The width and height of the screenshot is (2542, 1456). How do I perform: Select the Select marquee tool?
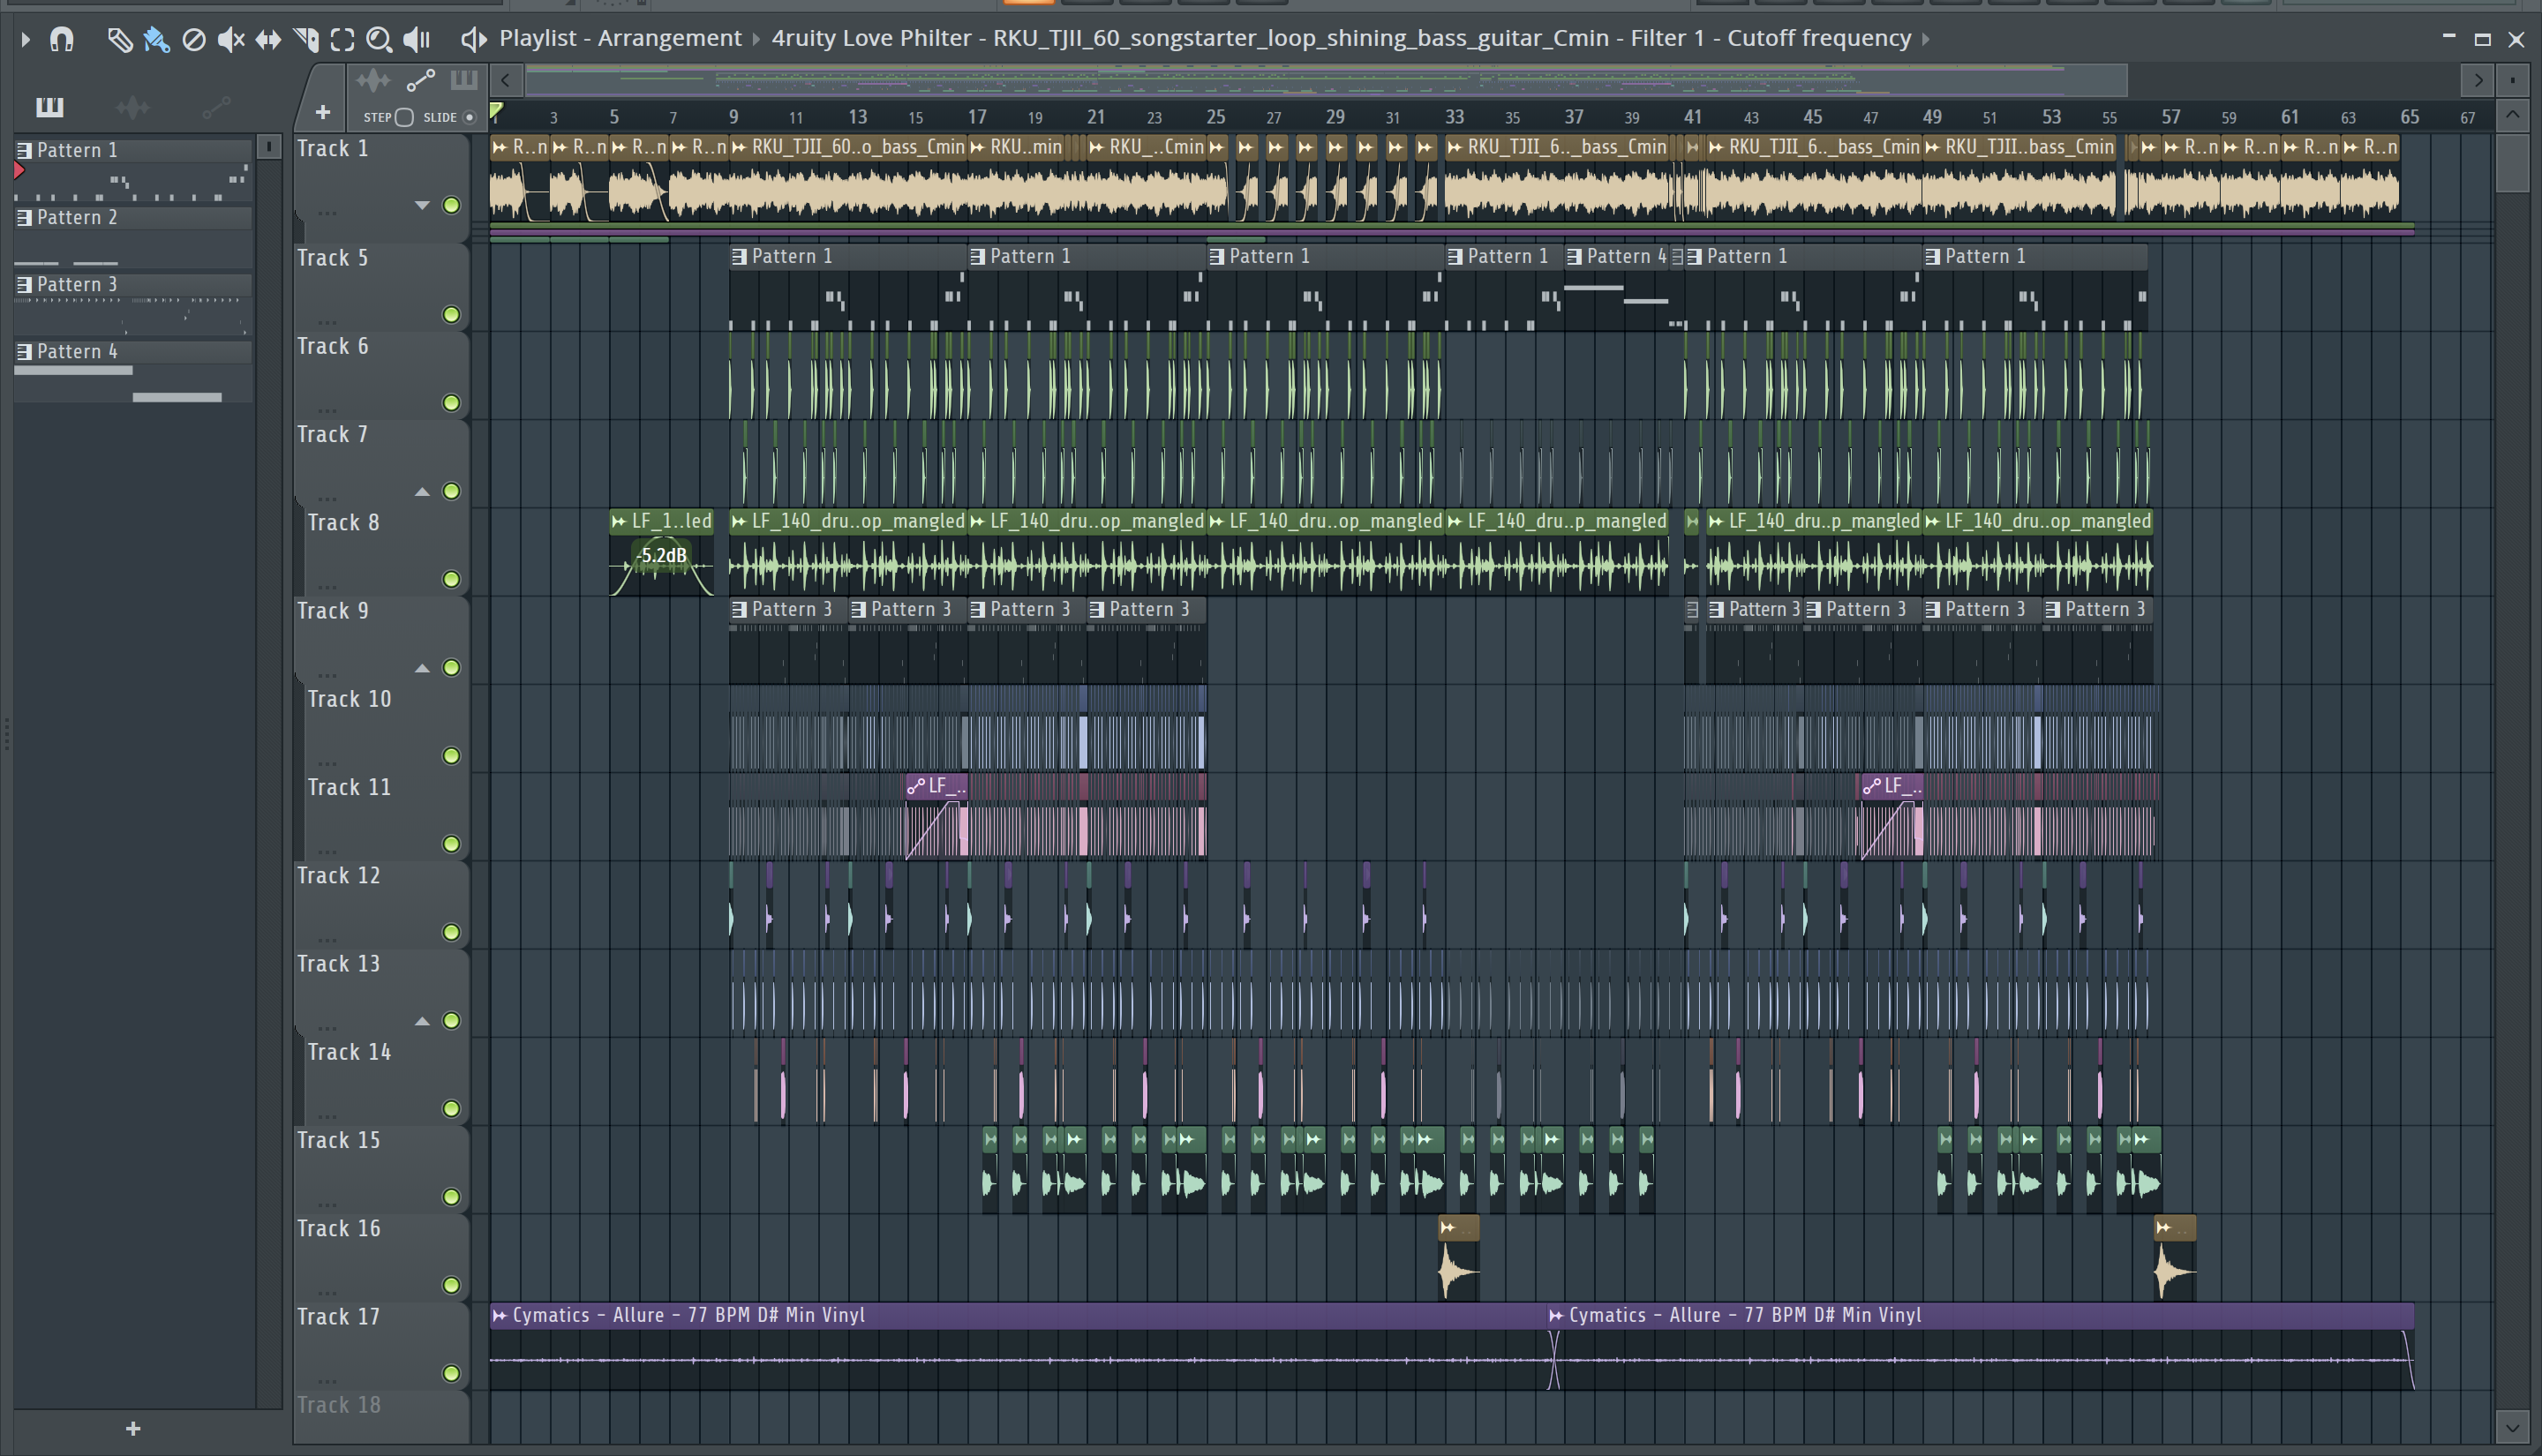pyautogui.click(x=342, y=39)
